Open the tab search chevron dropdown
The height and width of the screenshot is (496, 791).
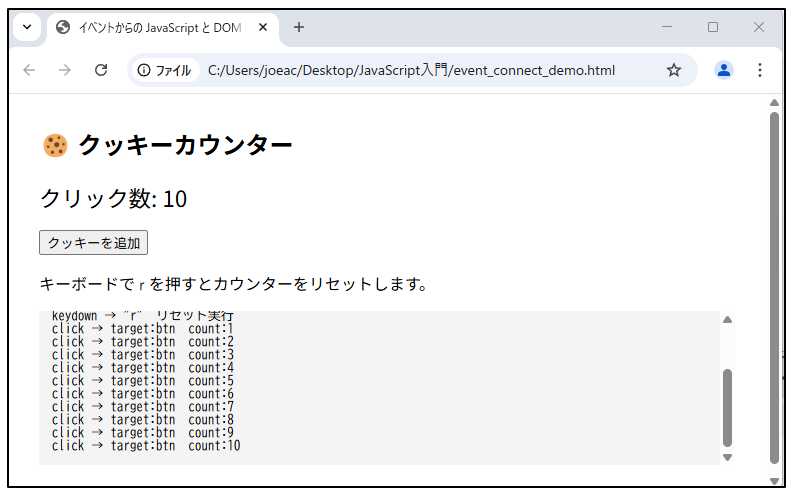coord(26,27)
